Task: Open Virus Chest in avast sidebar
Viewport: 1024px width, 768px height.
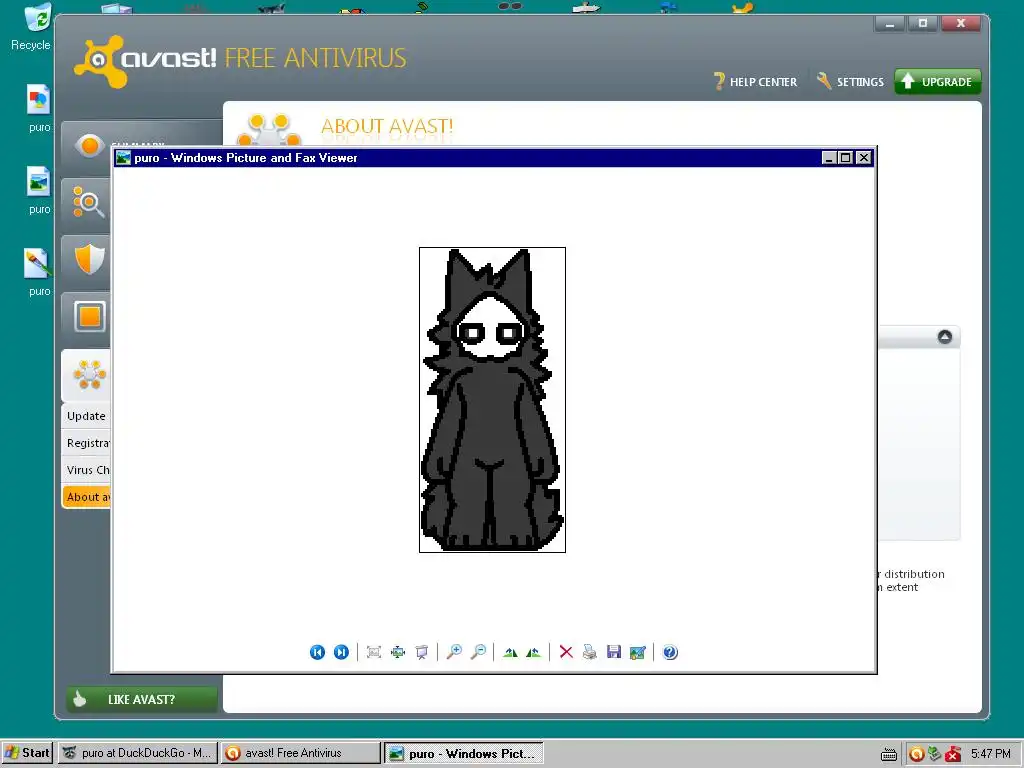Action: (86, 470)
